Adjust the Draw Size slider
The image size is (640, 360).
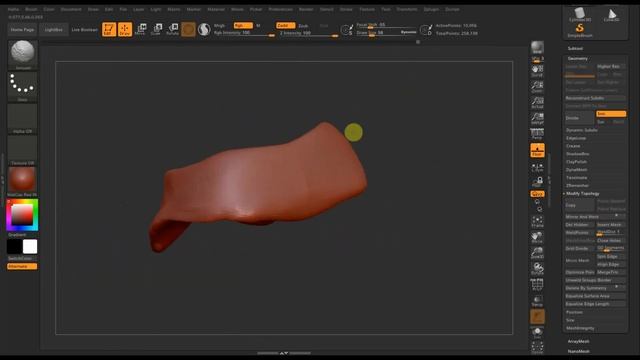(x=377, y=33)
